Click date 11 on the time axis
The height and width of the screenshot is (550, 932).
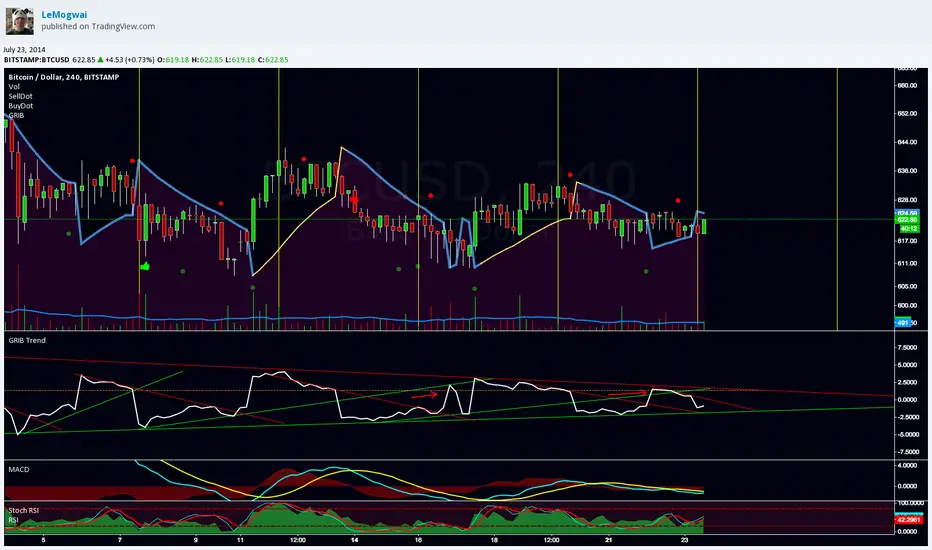(x=240, y=540)
